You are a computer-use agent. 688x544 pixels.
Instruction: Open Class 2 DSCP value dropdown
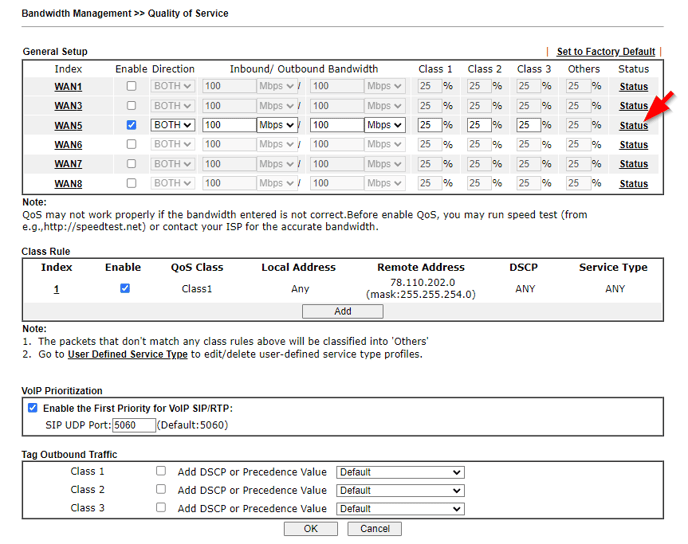click(400, 490)
